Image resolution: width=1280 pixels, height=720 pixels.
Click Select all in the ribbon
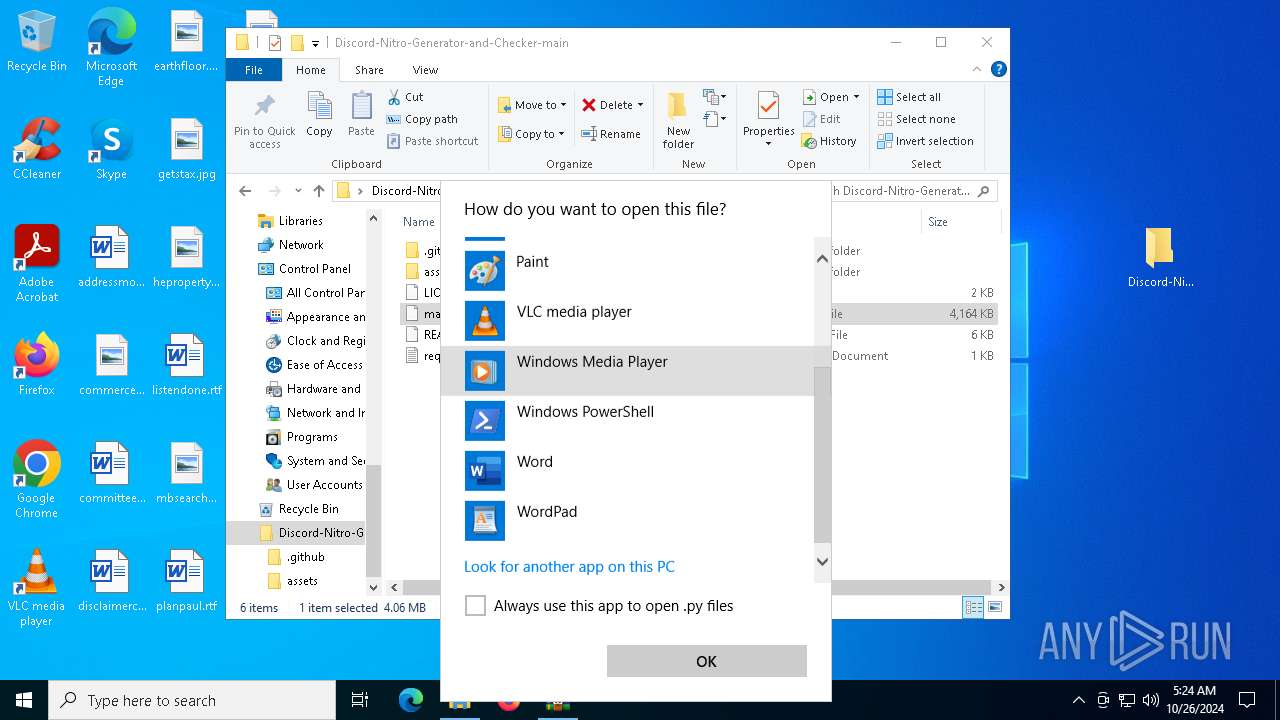(x=909, y=97)
